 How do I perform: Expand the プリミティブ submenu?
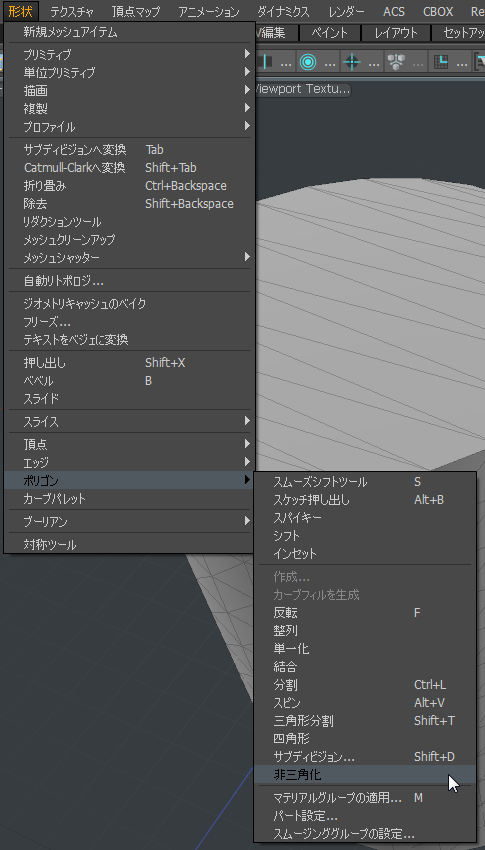(130, 54)
